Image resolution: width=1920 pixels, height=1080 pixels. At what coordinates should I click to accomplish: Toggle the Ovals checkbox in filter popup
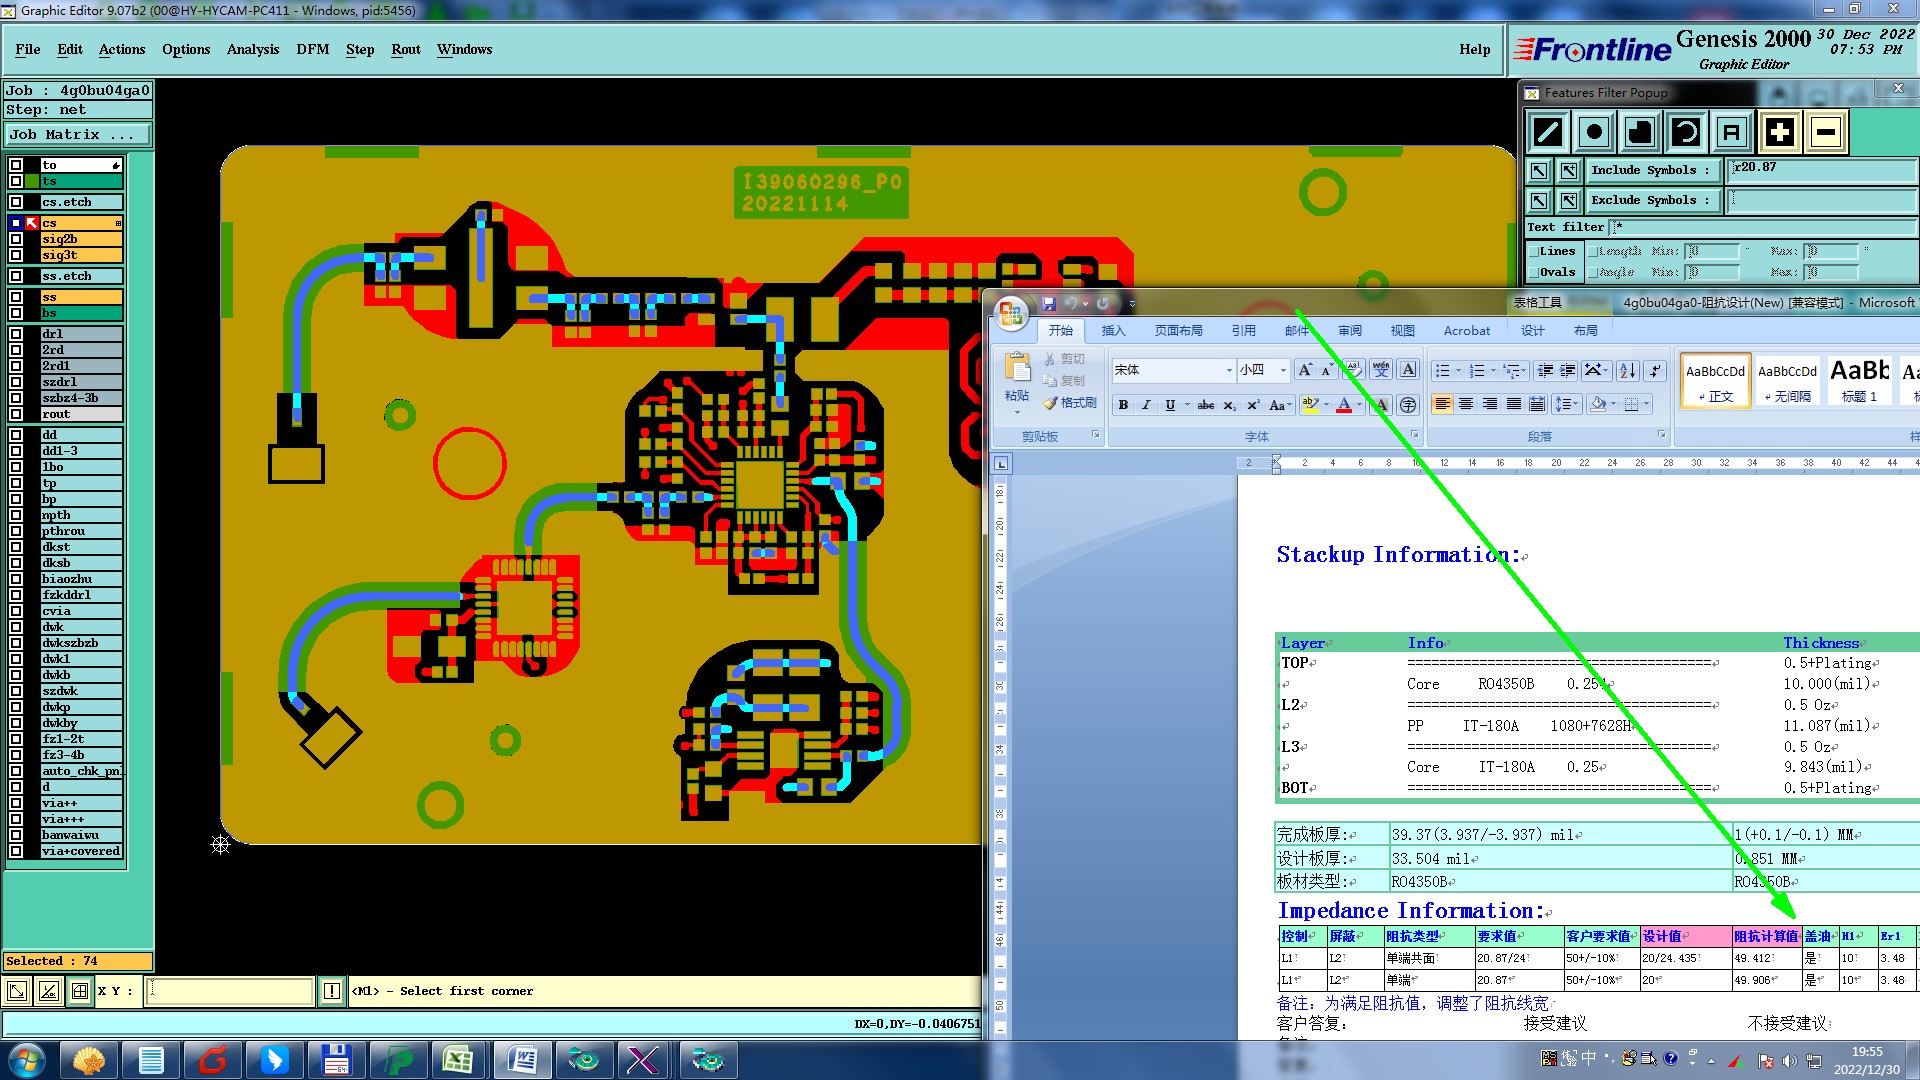(x=1534, y=272)
